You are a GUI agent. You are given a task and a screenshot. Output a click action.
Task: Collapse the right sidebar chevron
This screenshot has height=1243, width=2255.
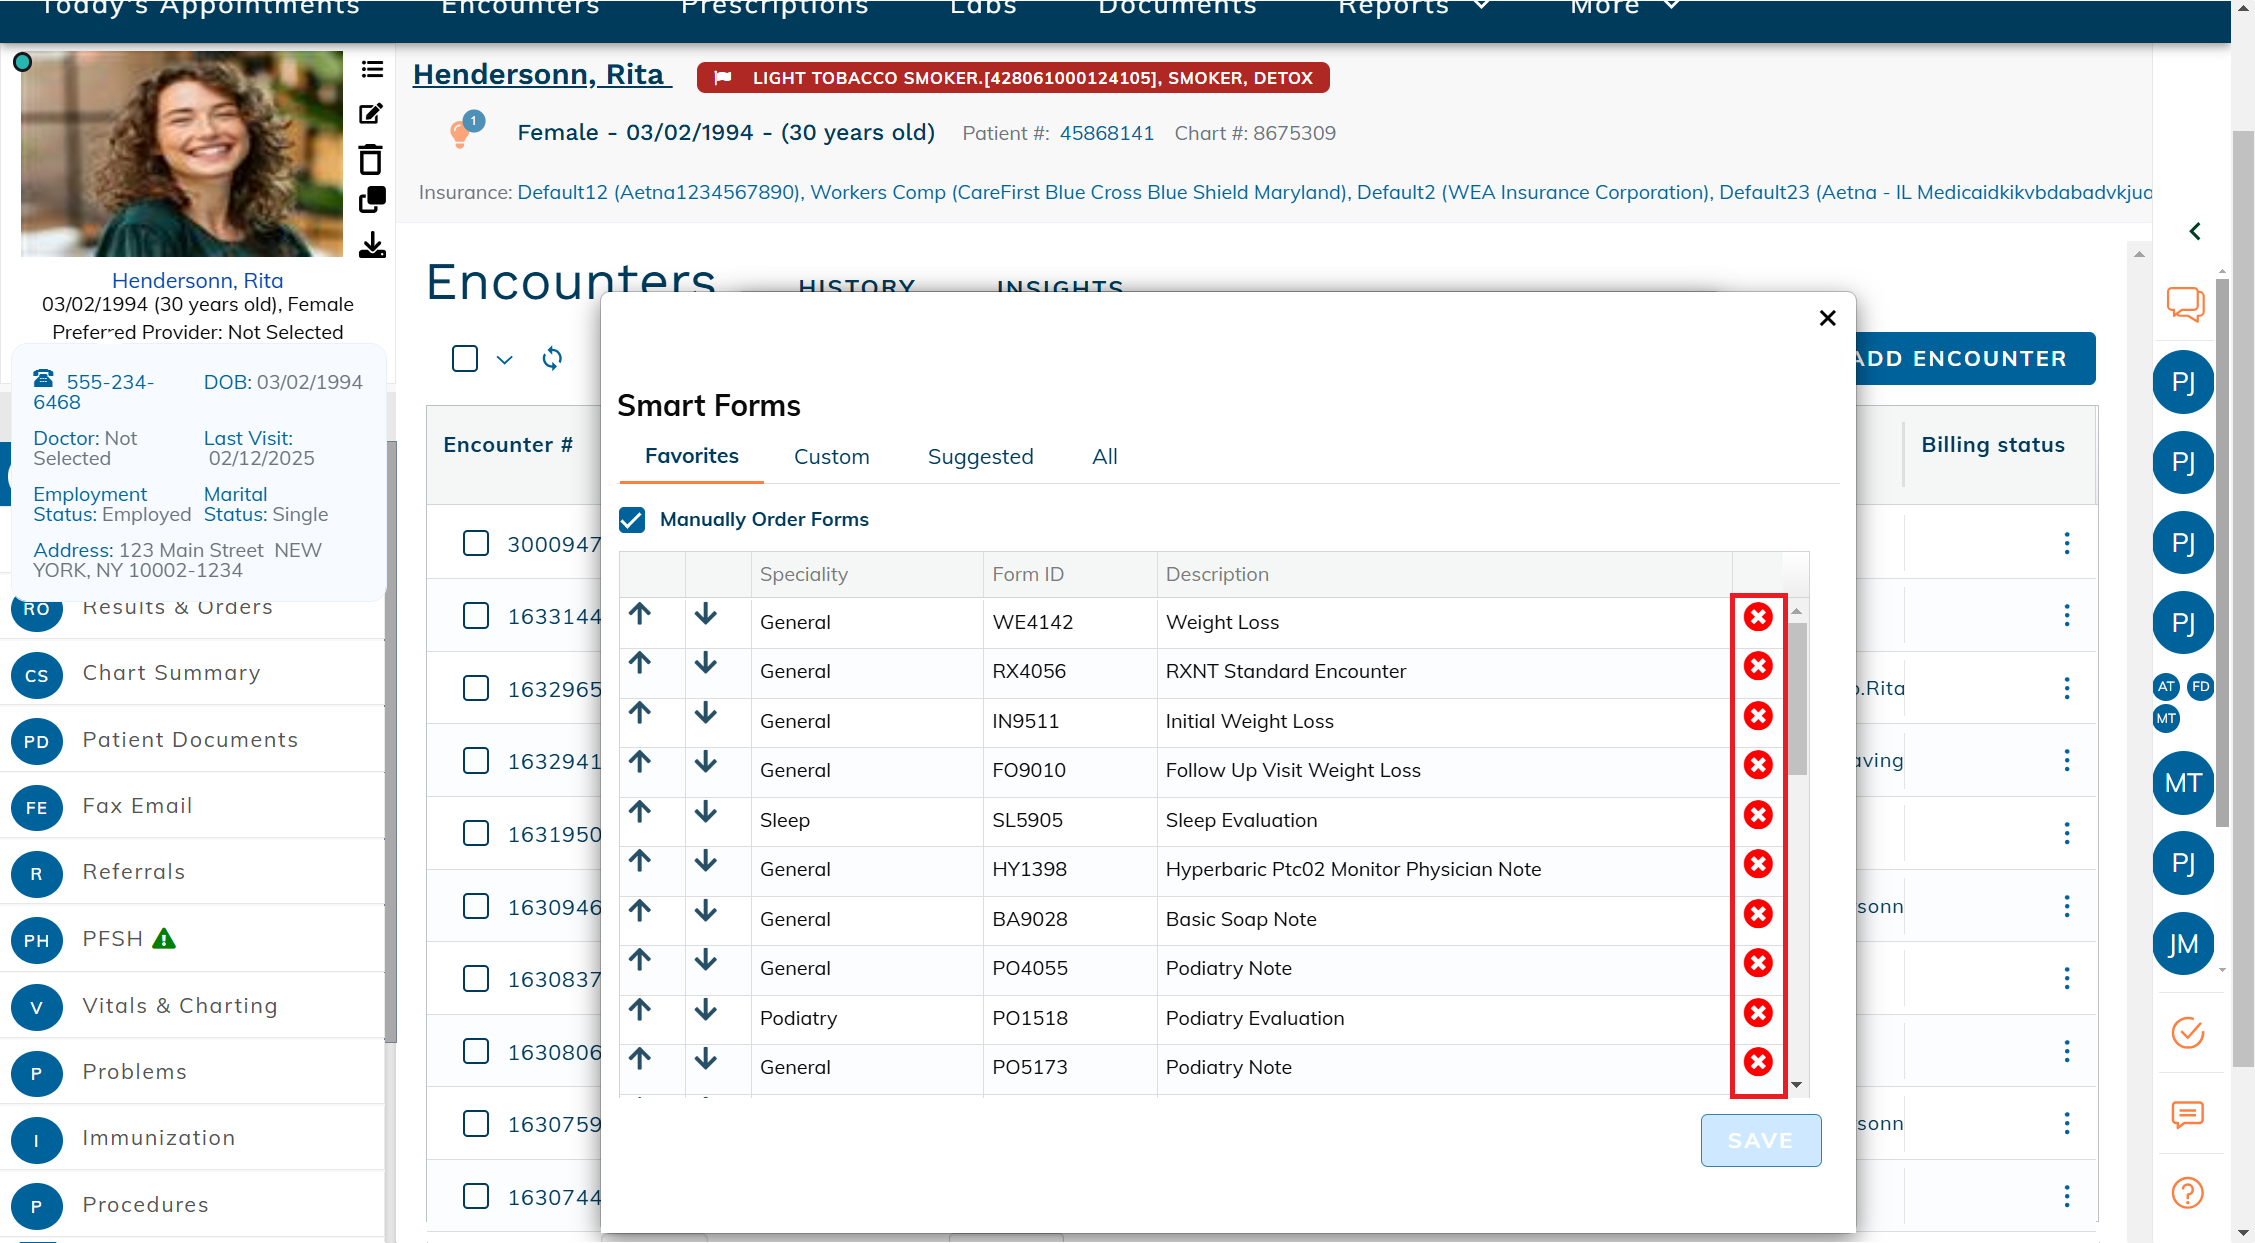click(2194, 231)
